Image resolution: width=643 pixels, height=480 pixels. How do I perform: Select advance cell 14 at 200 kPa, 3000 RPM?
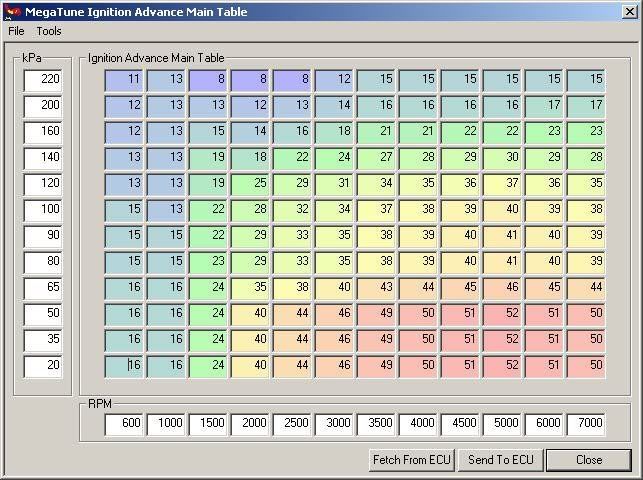(334, 106)
